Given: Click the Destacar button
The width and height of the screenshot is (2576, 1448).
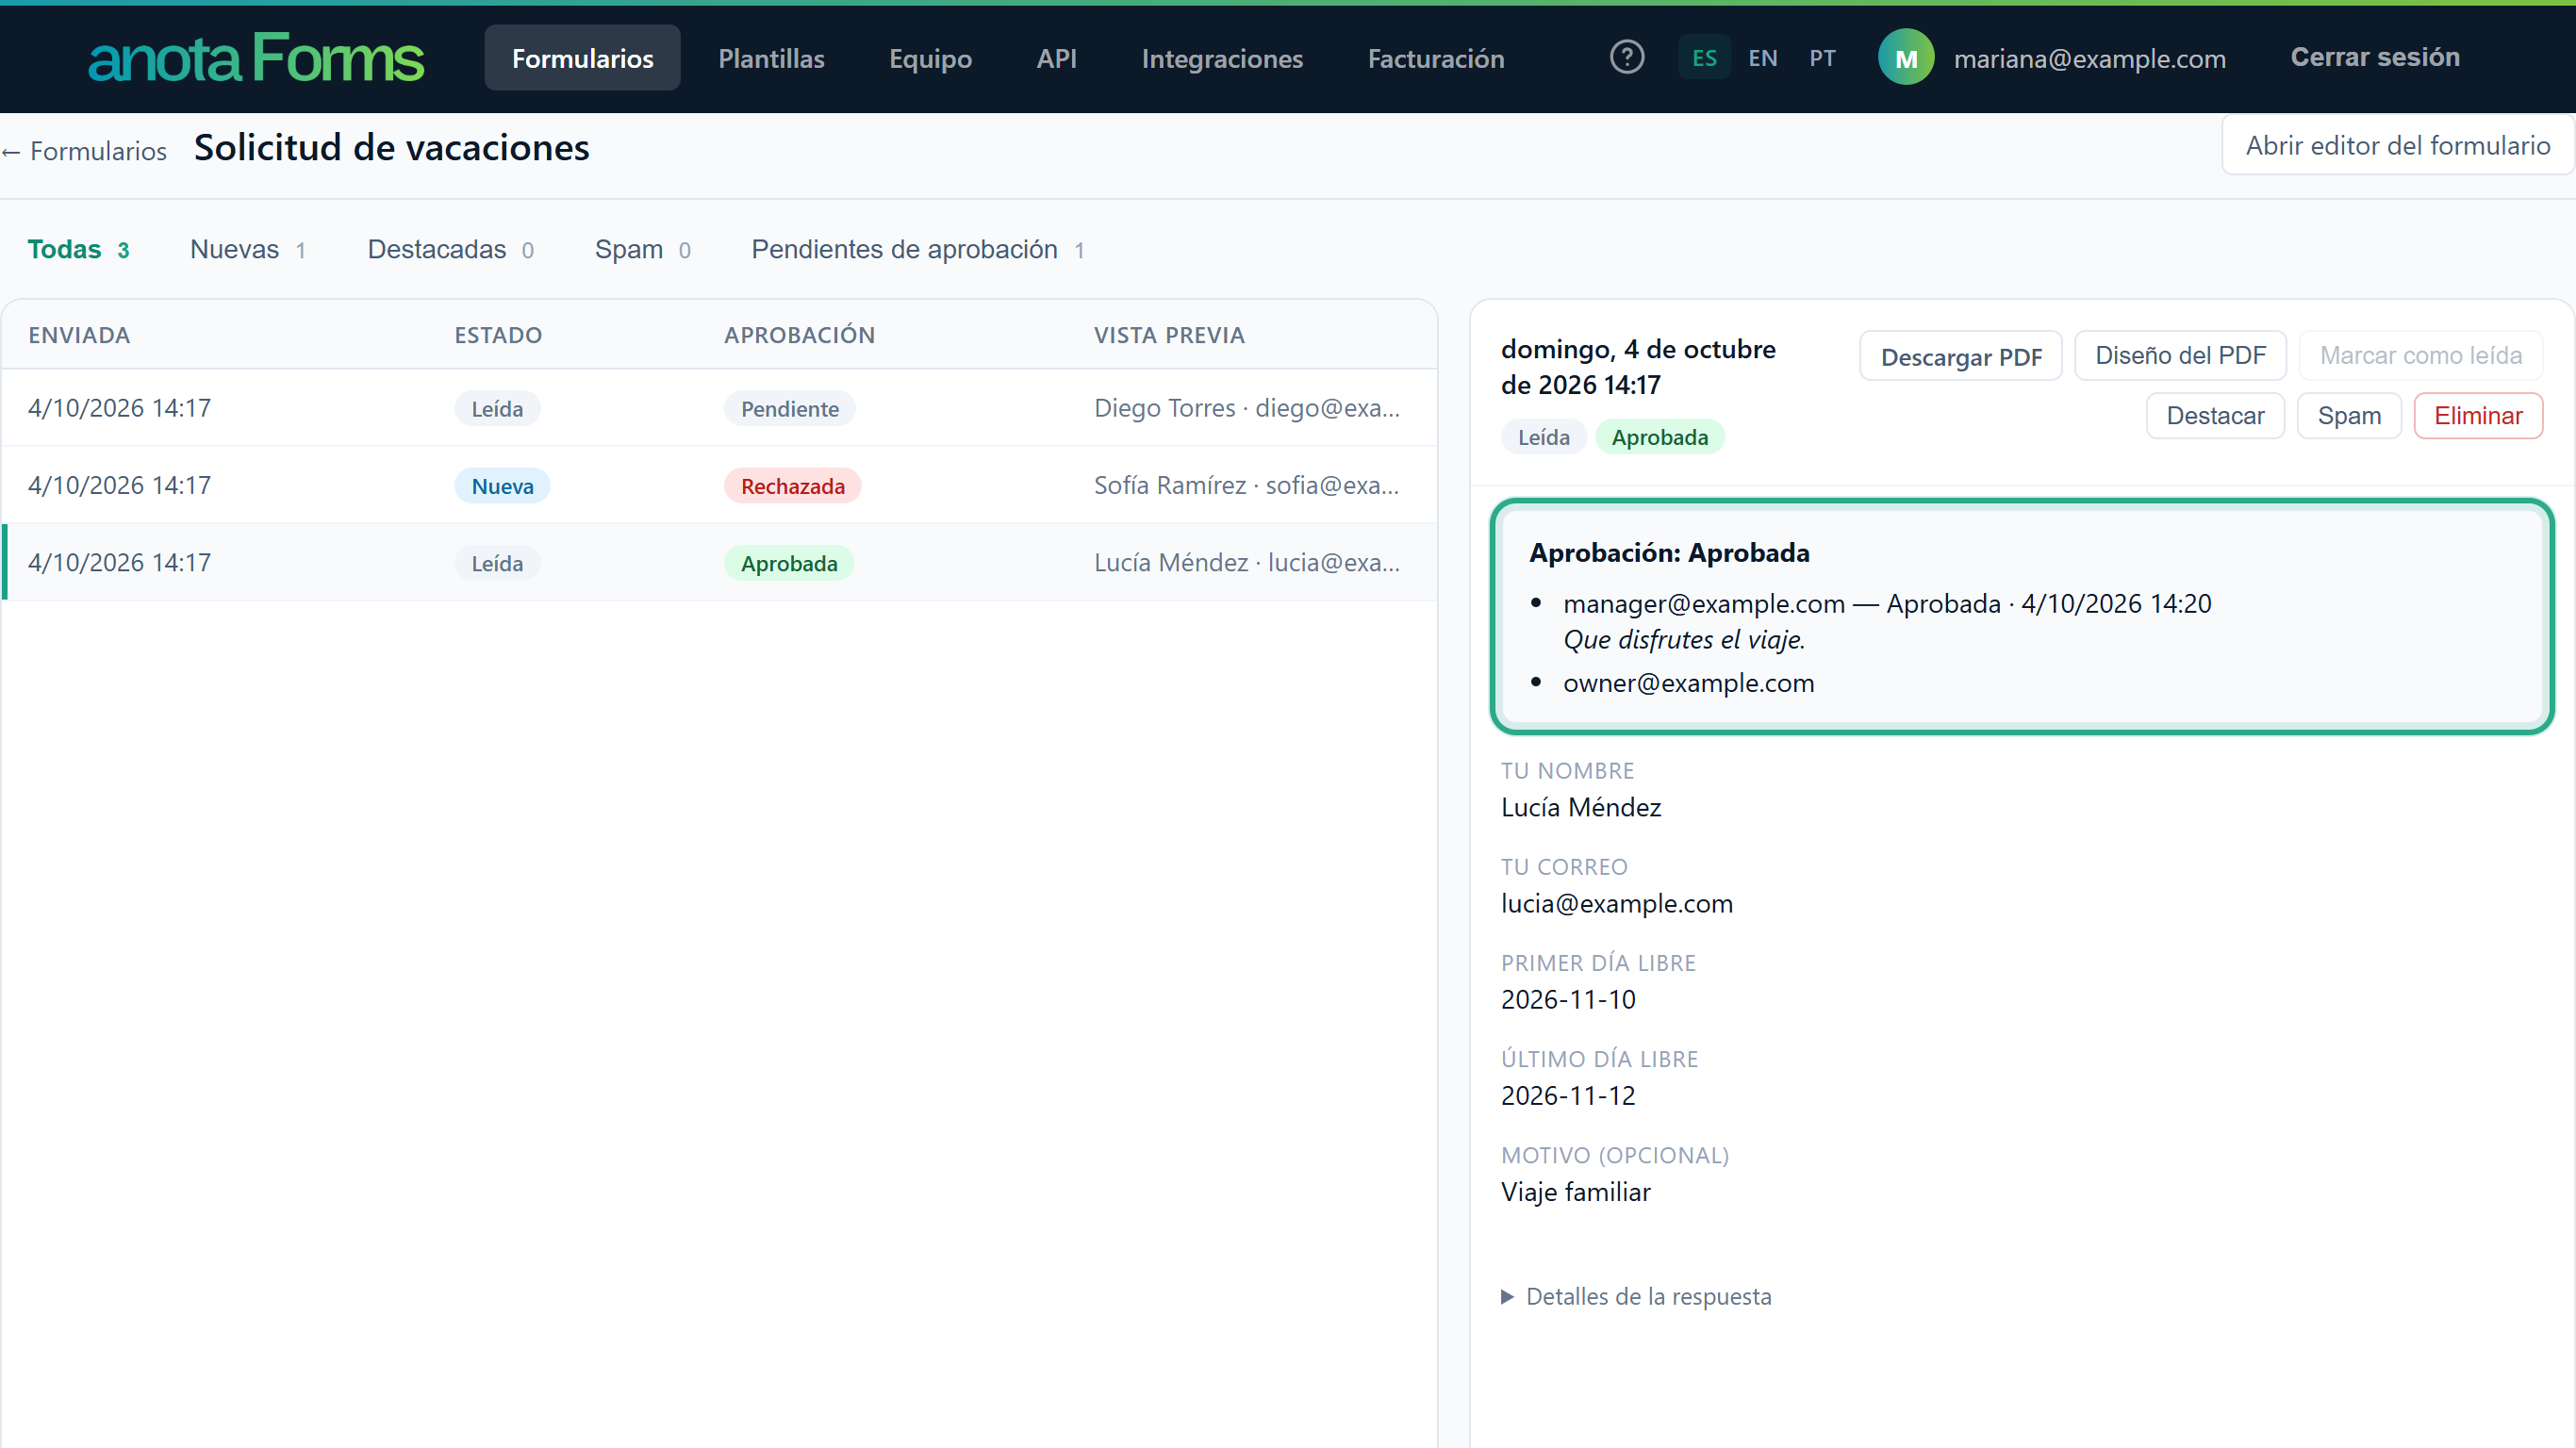Looking at the screenshot, I should [x=2215, y=416].
